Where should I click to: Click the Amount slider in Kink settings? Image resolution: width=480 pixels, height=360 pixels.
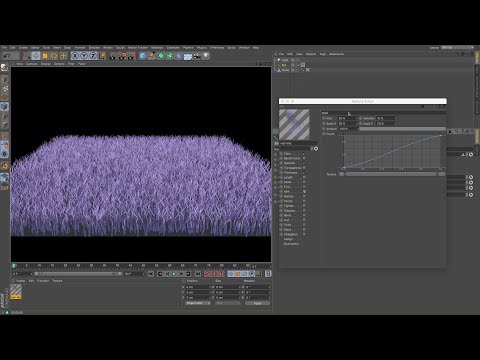tap(402, 129)
